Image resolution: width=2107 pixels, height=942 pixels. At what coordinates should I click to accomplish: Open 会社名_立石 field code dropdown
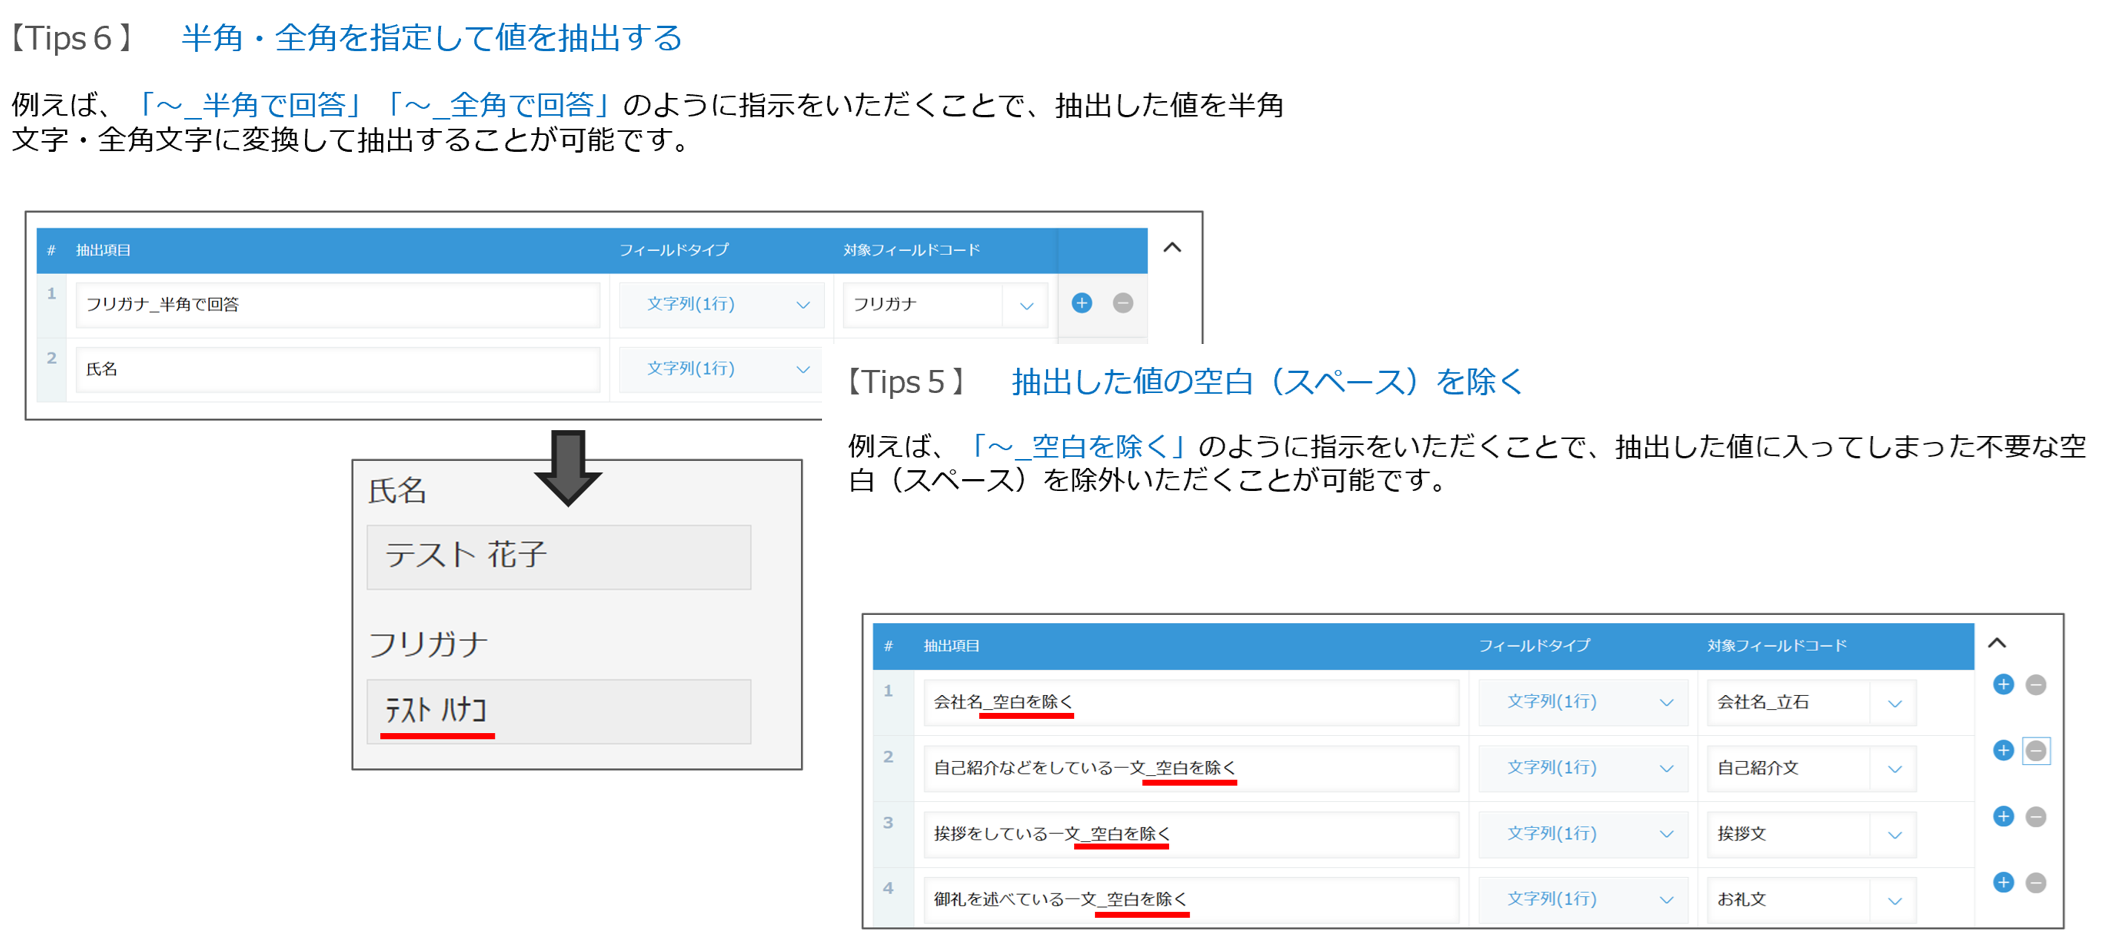[1809, 703]
